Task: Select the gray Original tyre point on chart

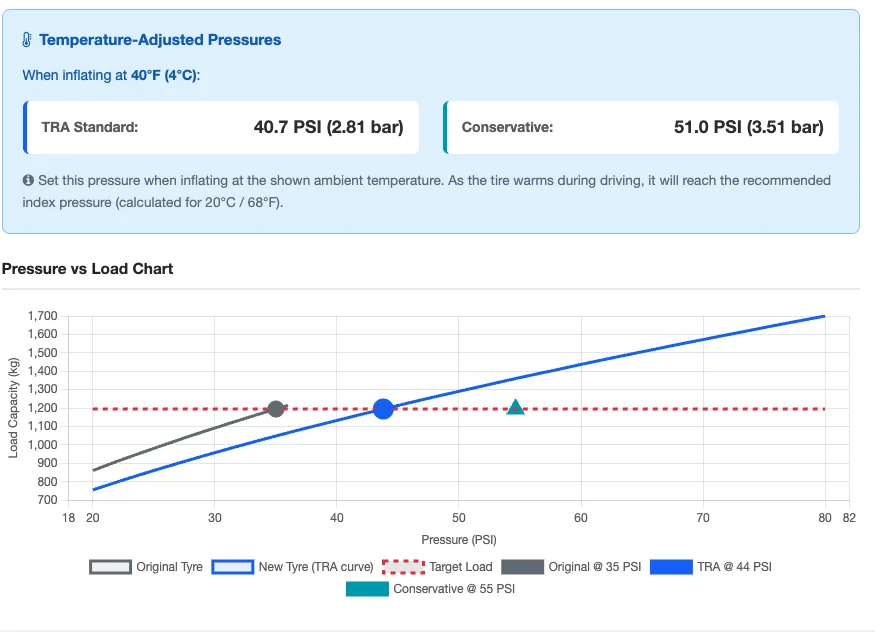Action: [x=276, y=408]
